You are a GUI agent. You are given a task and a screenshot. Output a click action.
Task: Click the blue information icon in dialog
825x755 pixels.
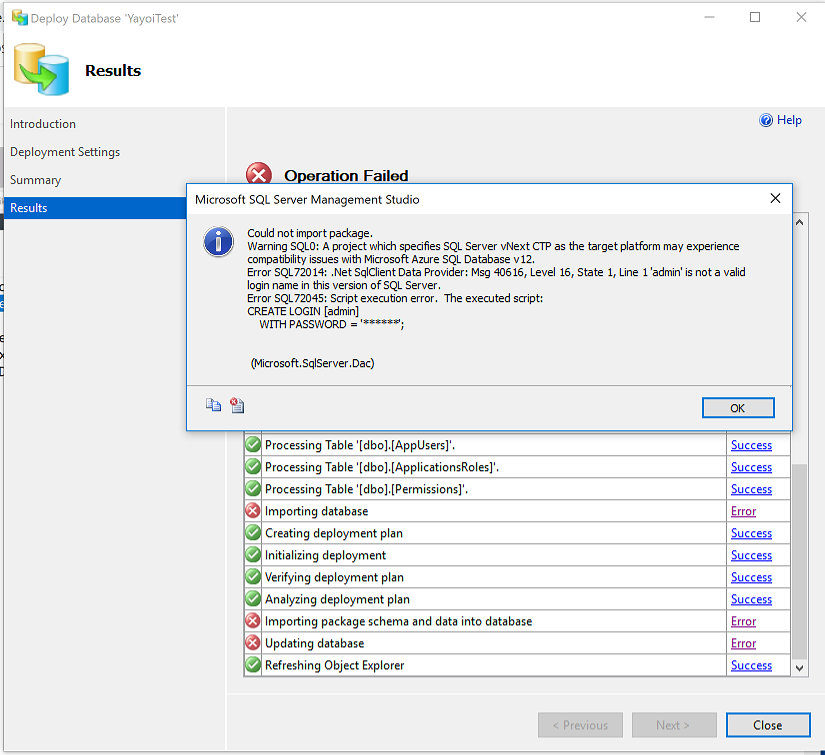218,241
